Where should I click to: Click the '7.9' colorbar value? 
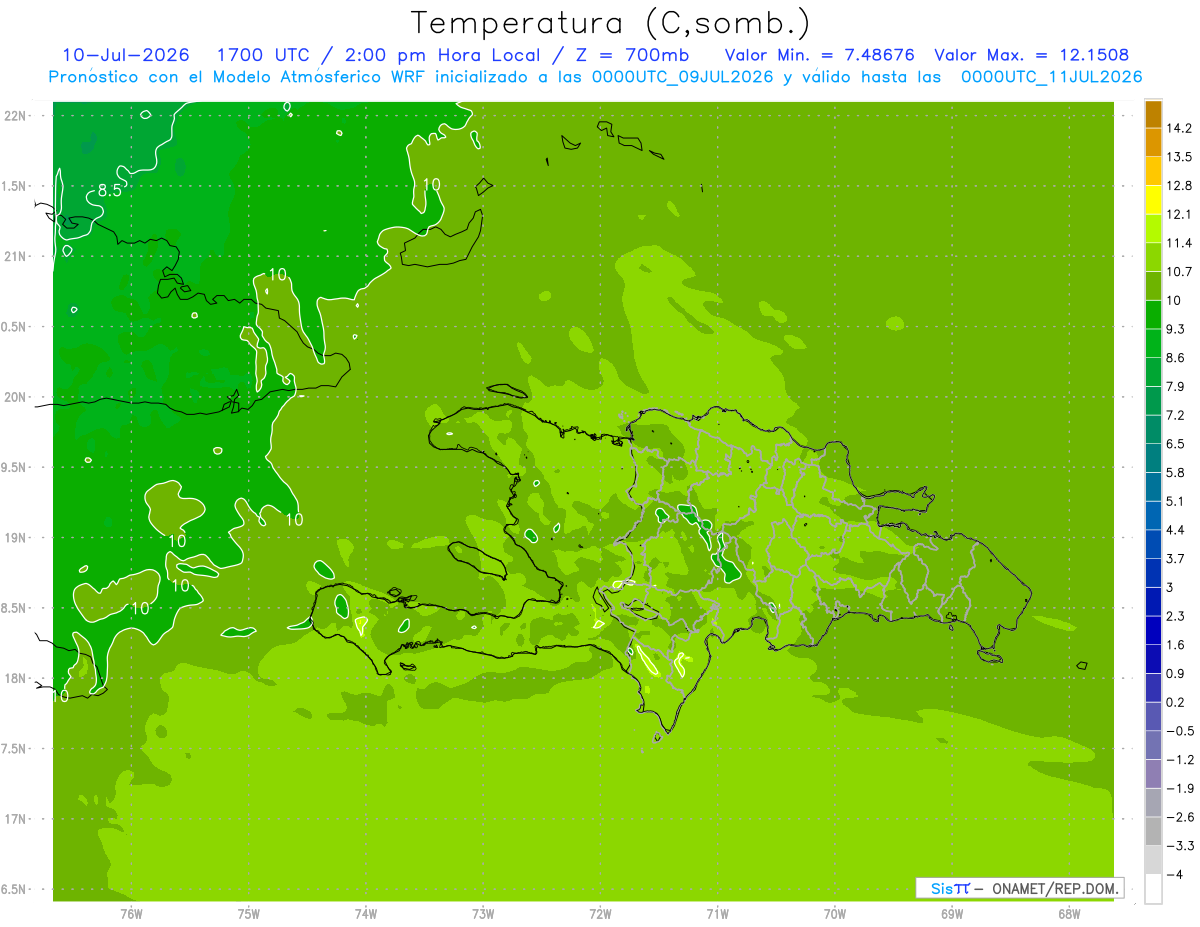tap(1176, 386)
